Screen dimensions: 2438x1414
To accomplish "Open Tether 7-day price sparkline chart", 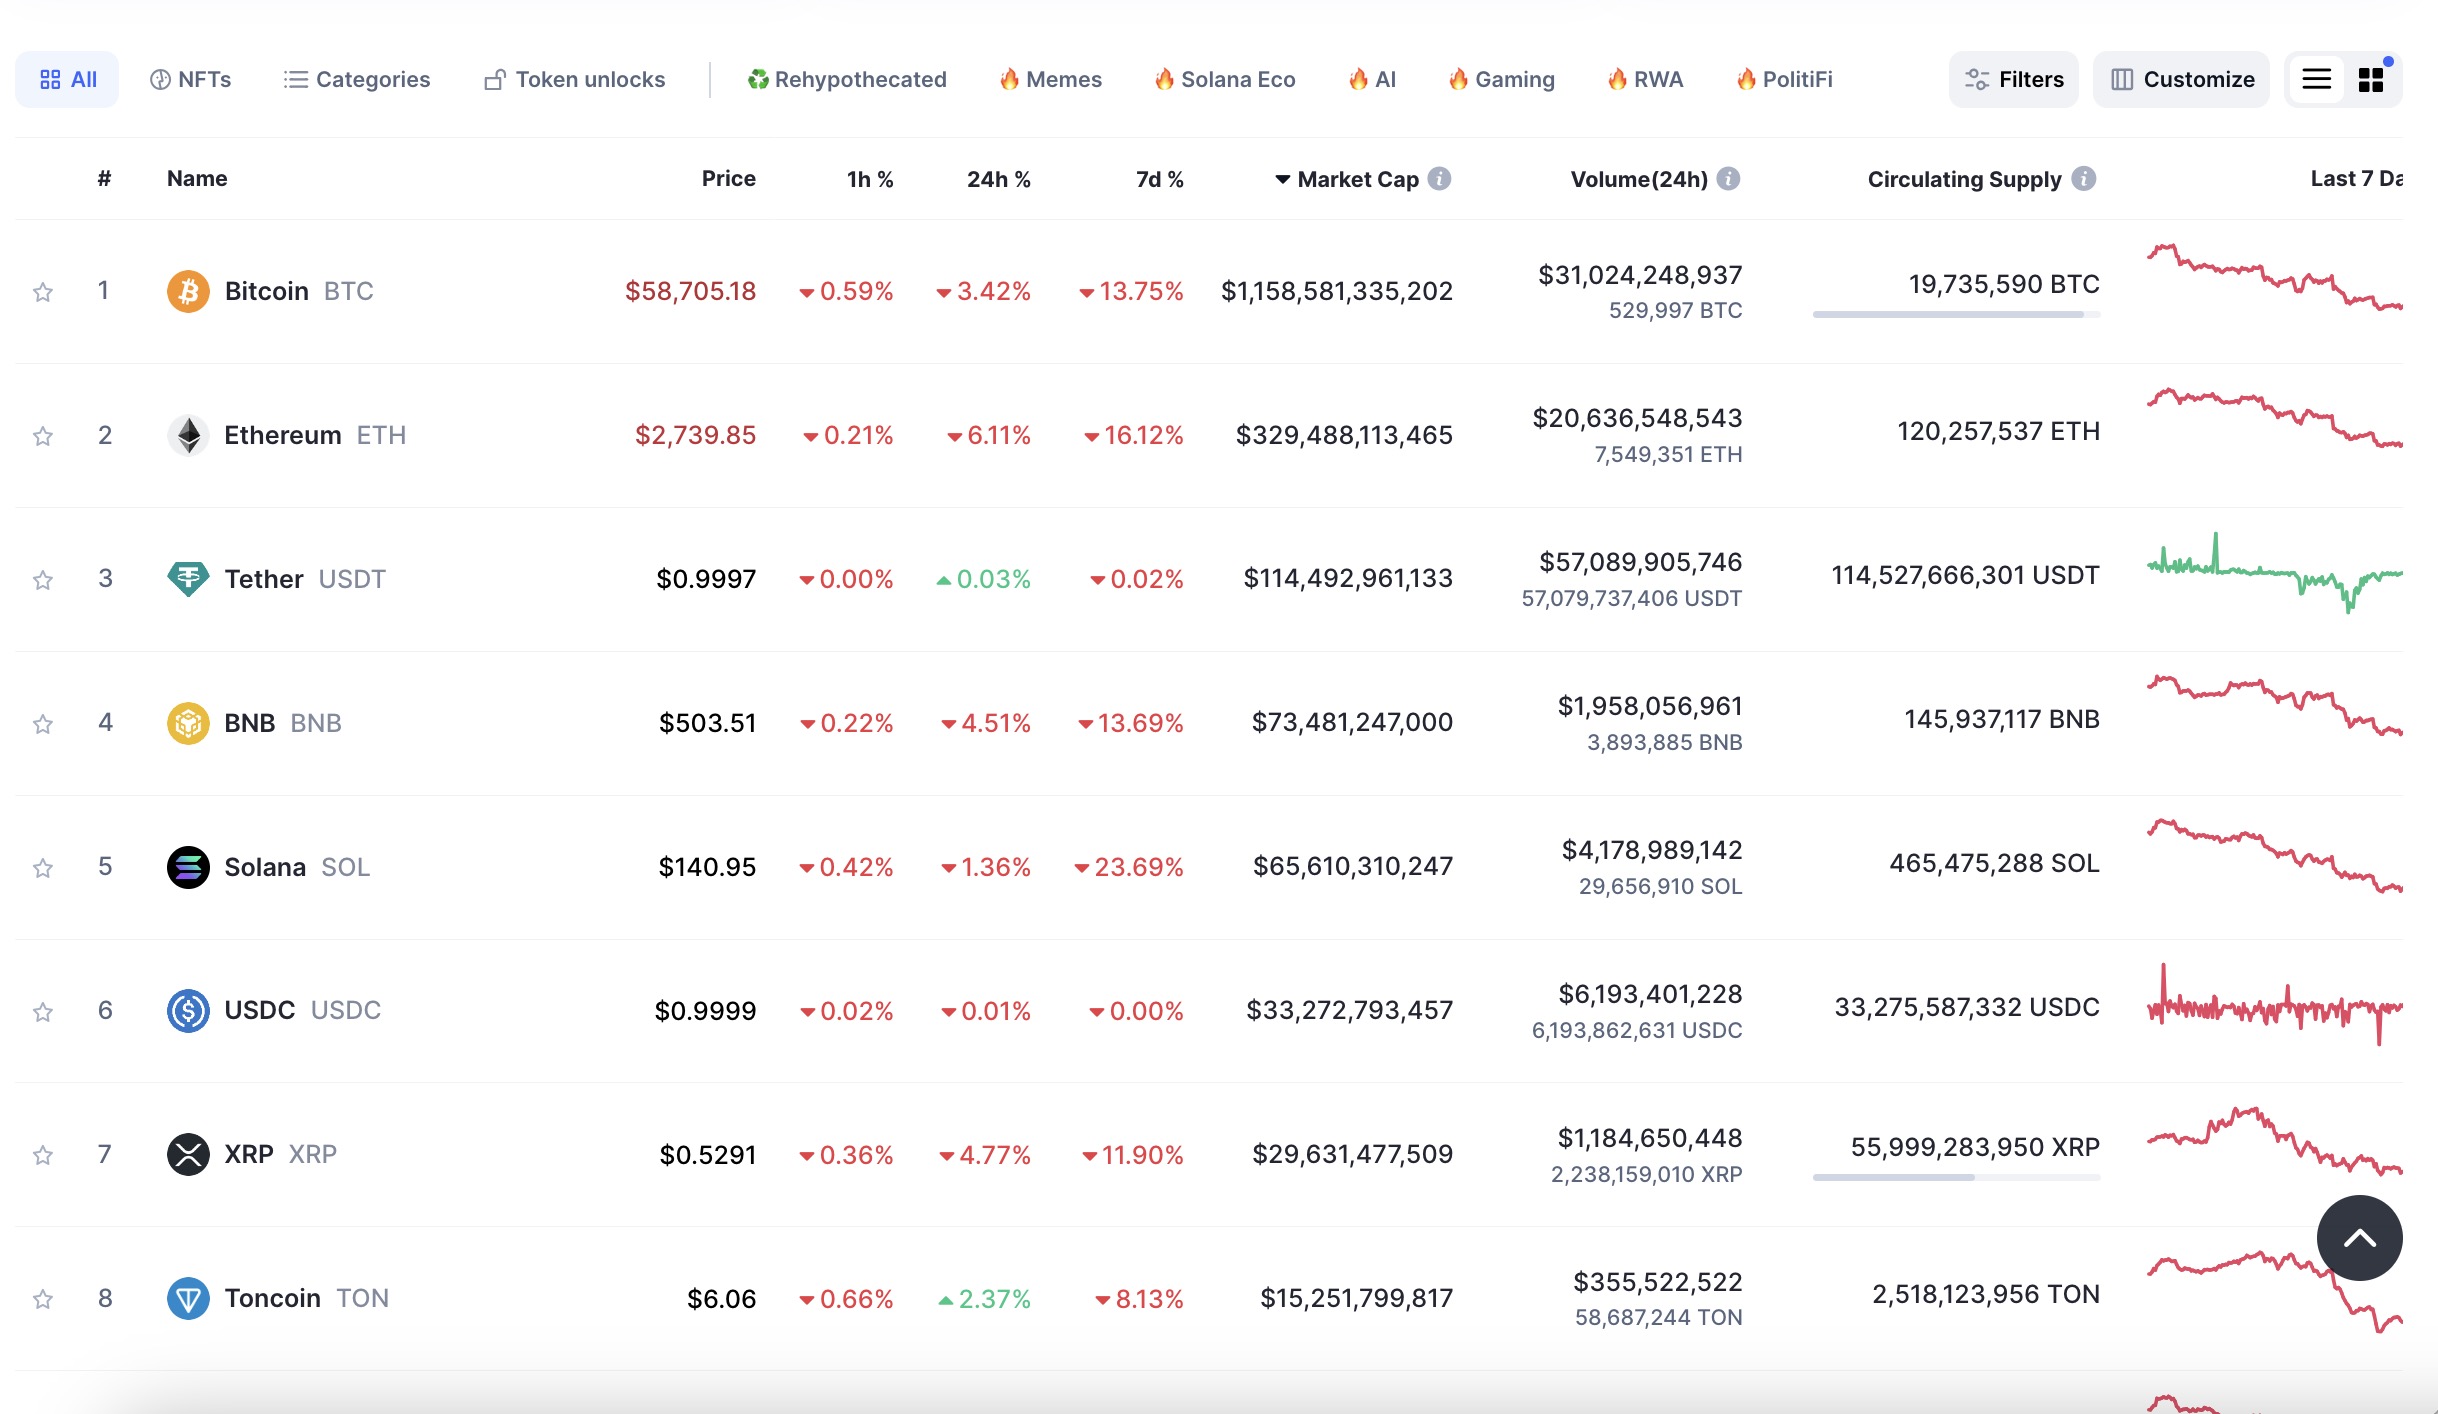I will pos(2274,572).
